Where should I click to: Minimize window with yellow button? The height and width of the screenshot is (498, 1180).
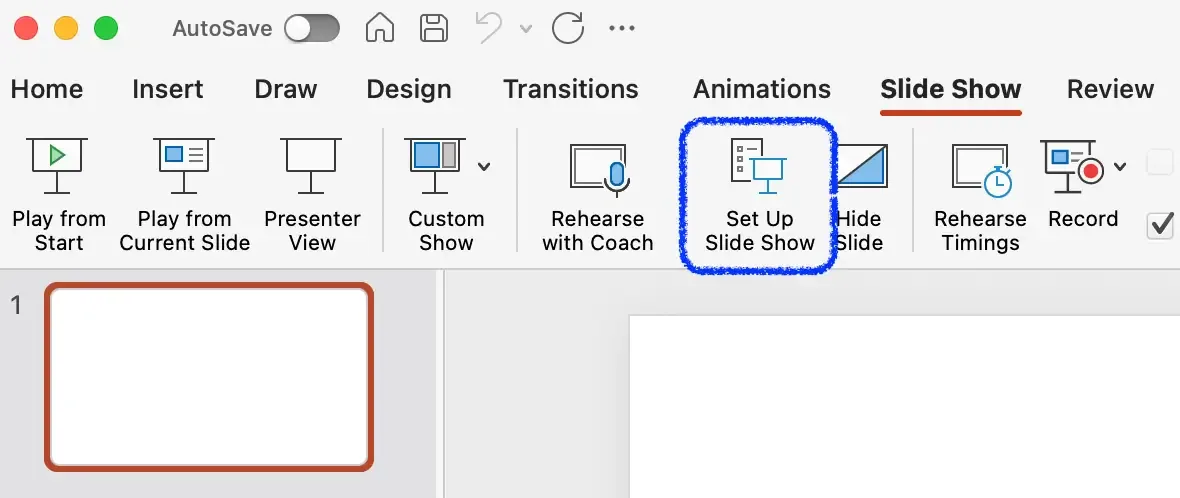66,29
